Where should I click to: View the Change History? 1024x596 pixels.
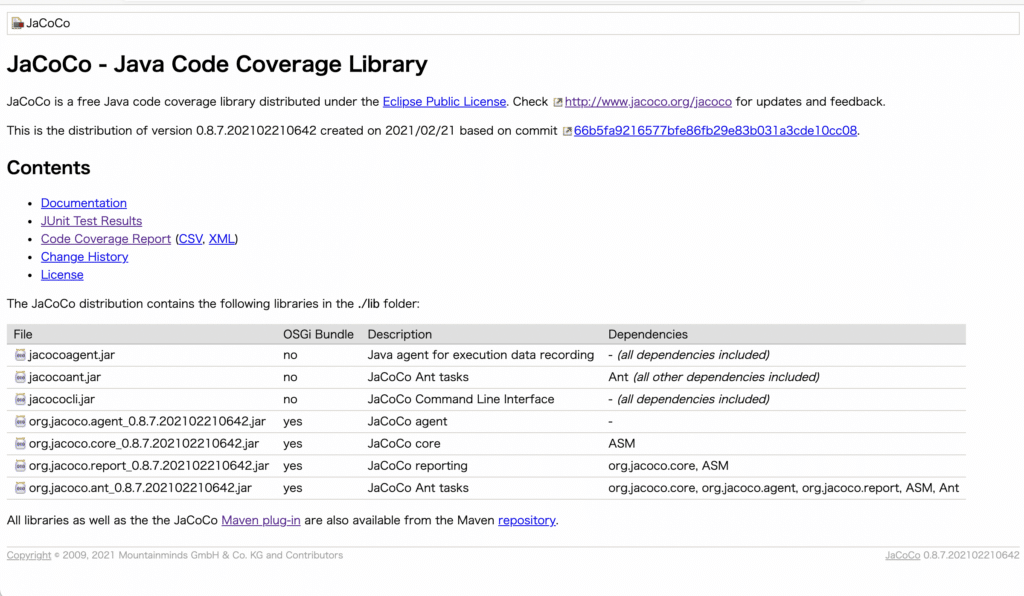pyautogui.click(x=84, y=257)
